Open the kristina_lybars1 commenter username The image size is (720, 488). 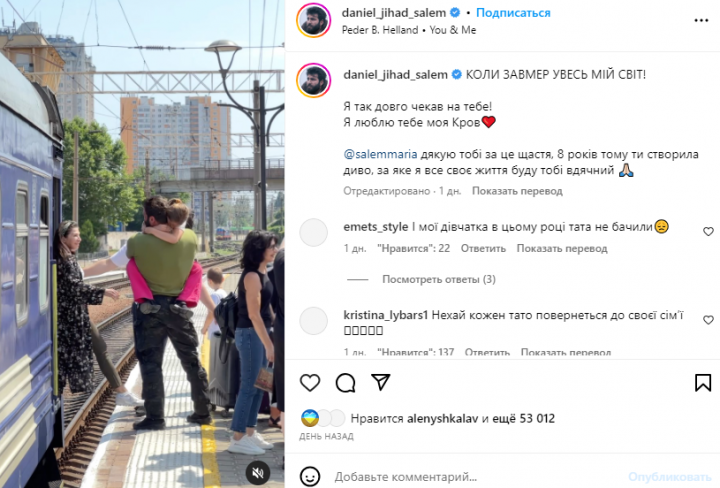[x=386, y=315]
